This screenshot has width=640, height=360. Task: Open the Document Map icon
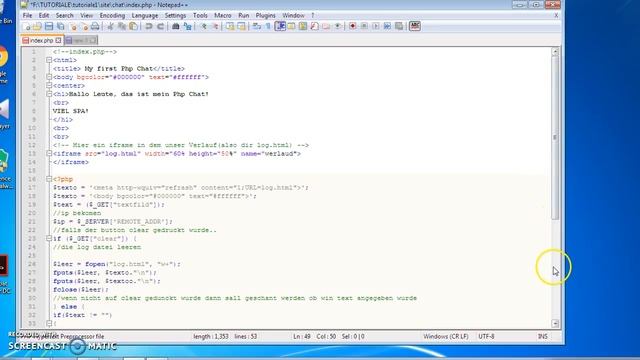click(303, 27)
